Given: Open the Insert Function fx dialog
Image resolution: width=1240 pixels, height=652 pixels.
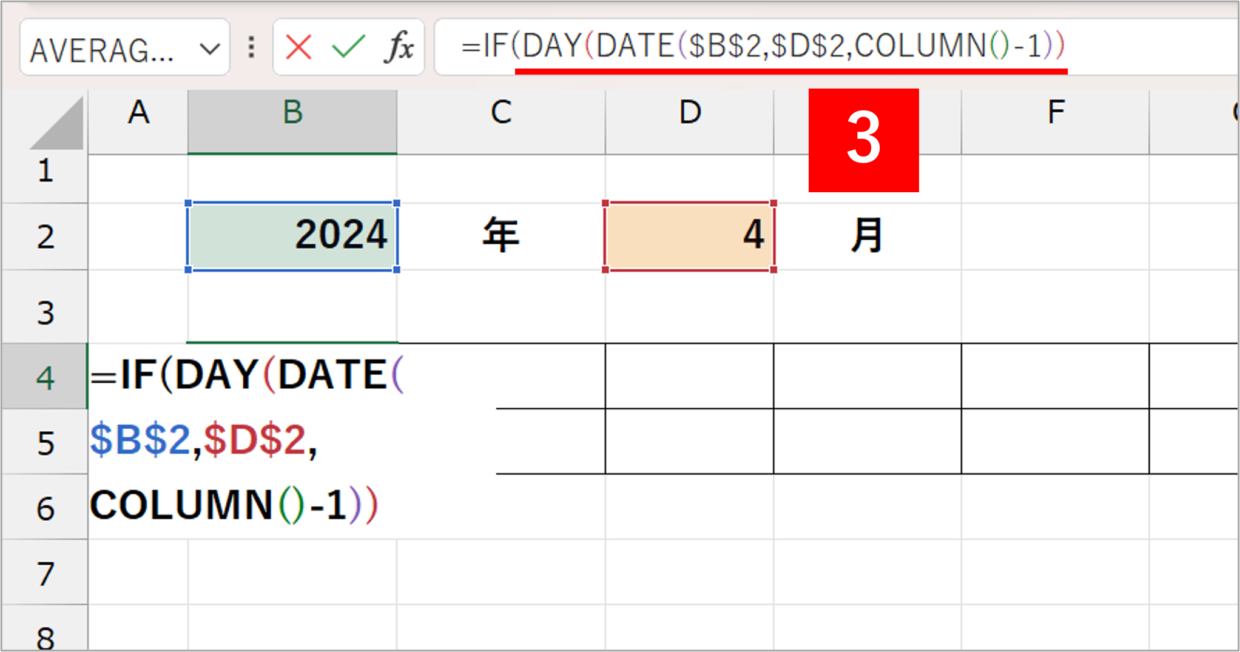Looking at the screenshot, I should [x=399, y=47].
